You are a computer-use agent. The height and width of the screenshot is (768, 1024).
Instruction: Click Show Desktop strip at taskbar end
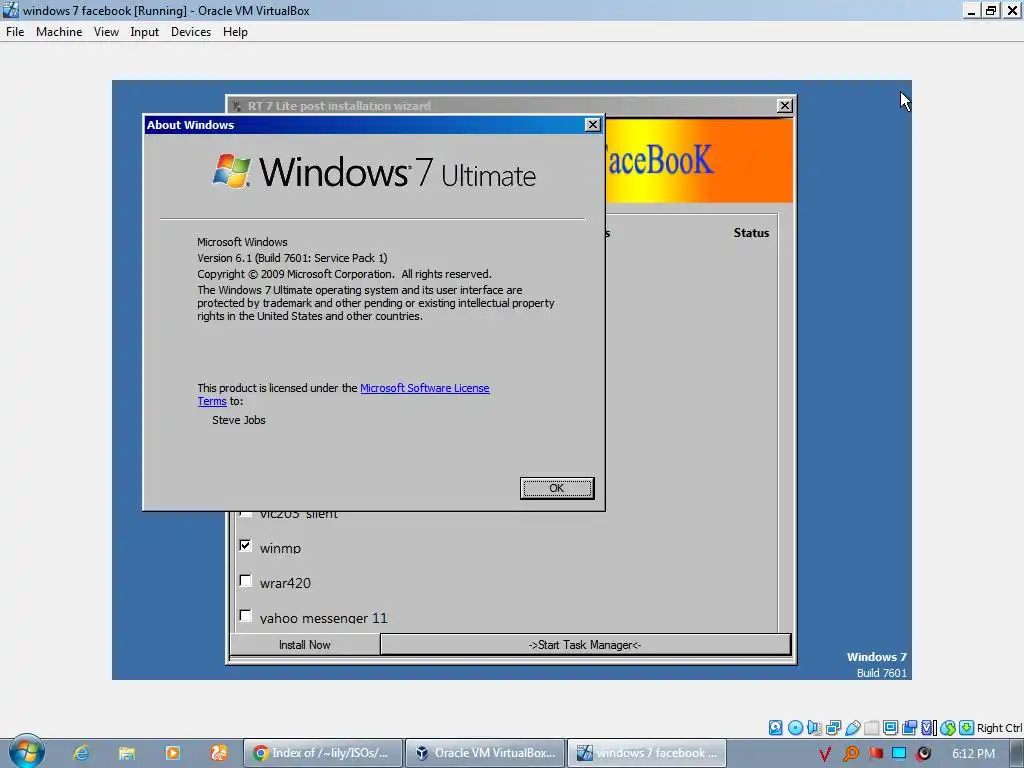click(1016, 753)
